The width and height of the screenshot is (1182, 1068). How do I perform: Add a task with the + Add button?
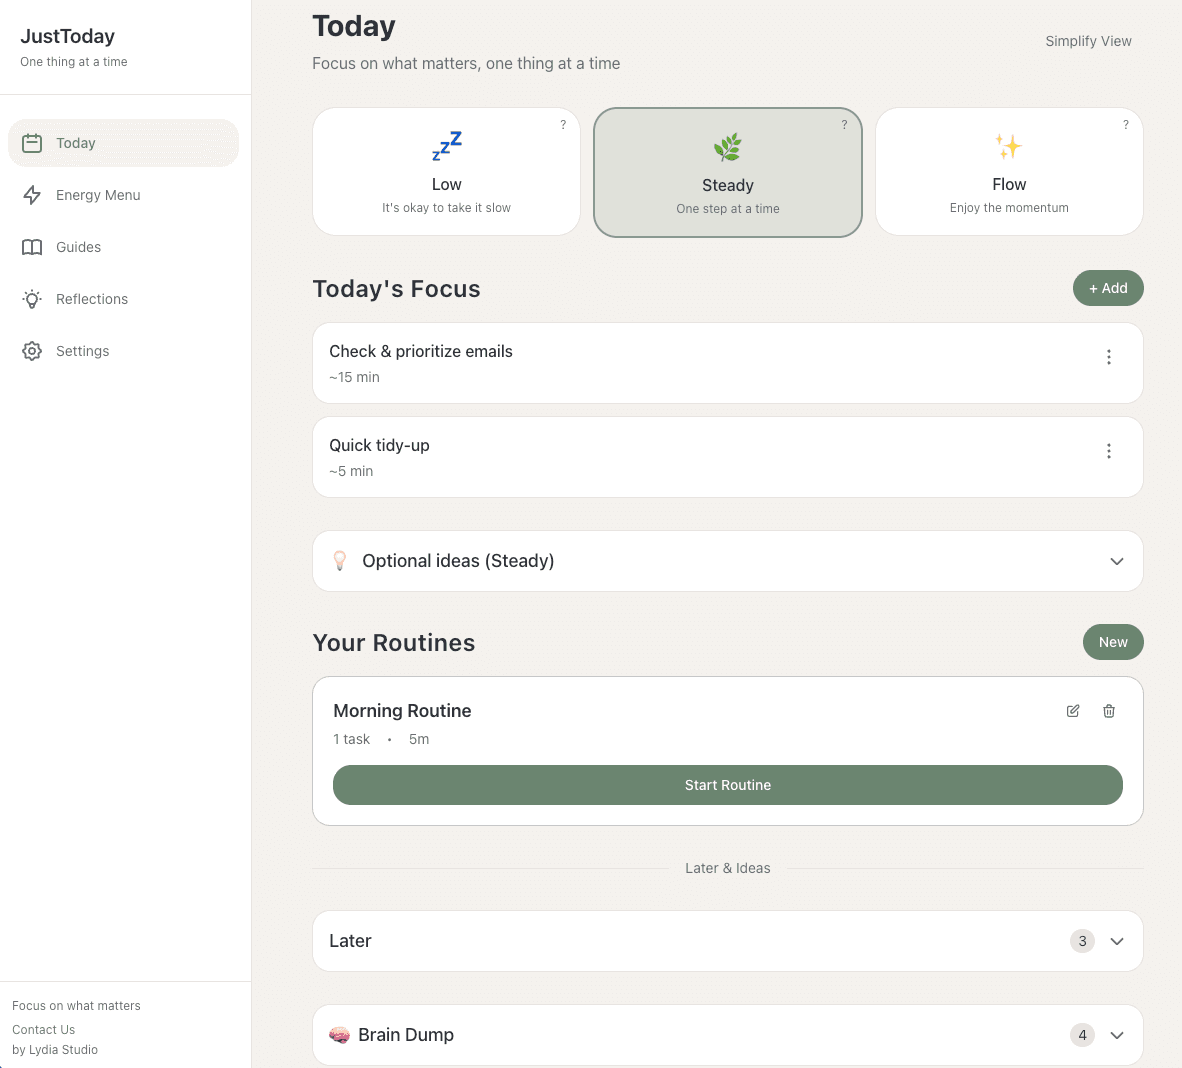click(1108, 288)
